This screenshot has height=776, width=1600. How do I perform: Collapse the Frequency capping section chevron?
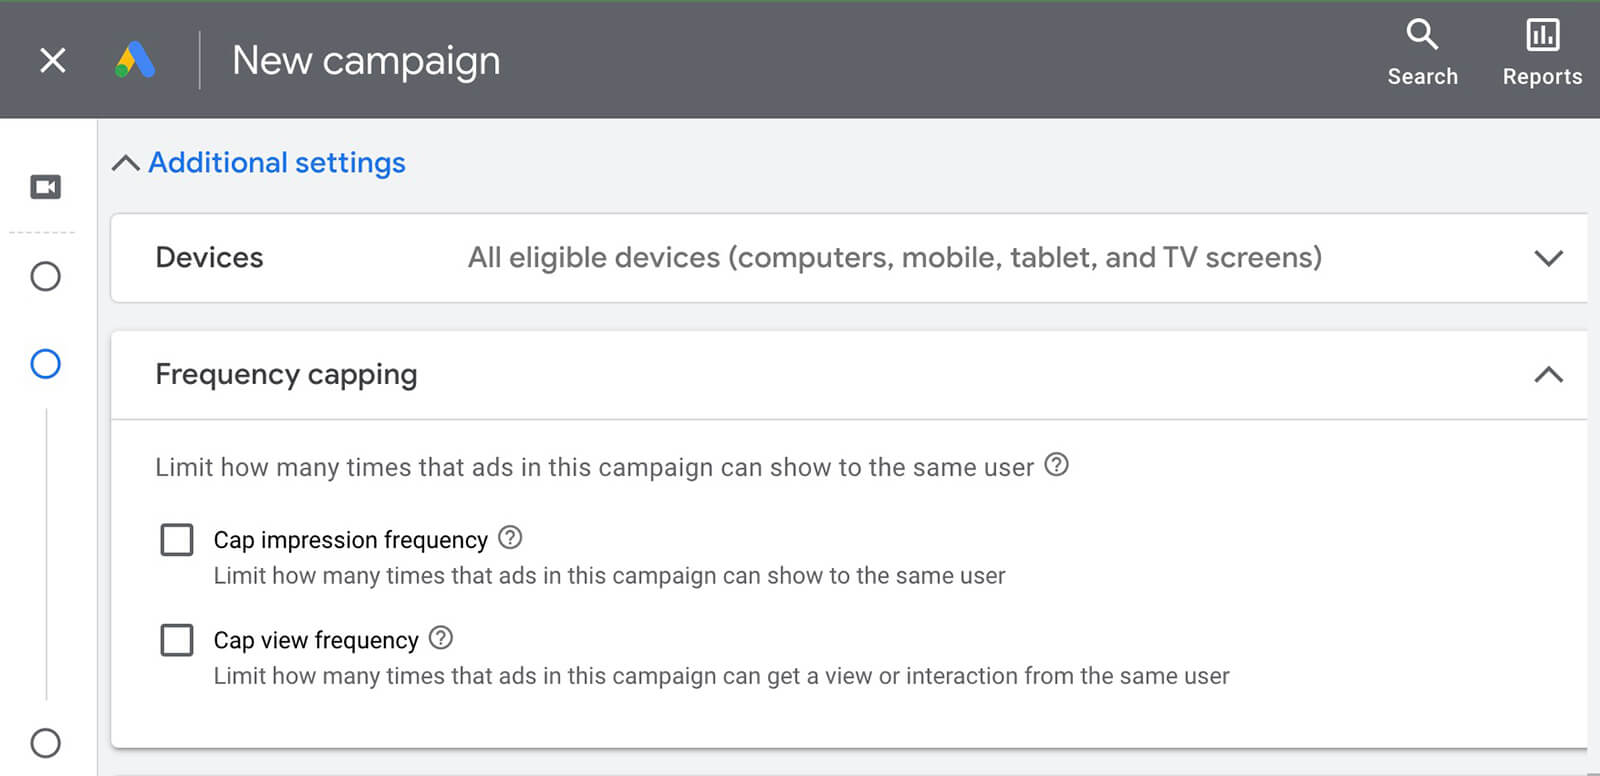[1548, 375]
